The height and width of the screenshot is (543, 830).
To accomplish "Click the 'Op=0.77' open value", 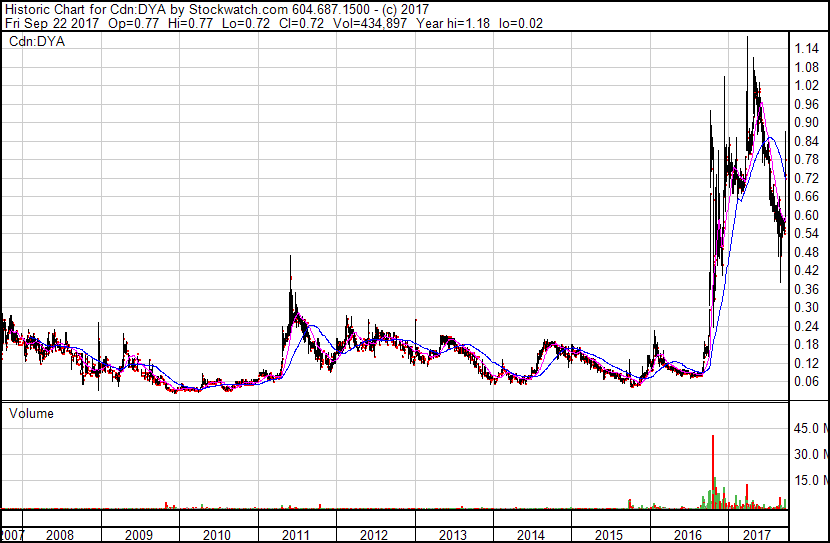I will [133, 23].
